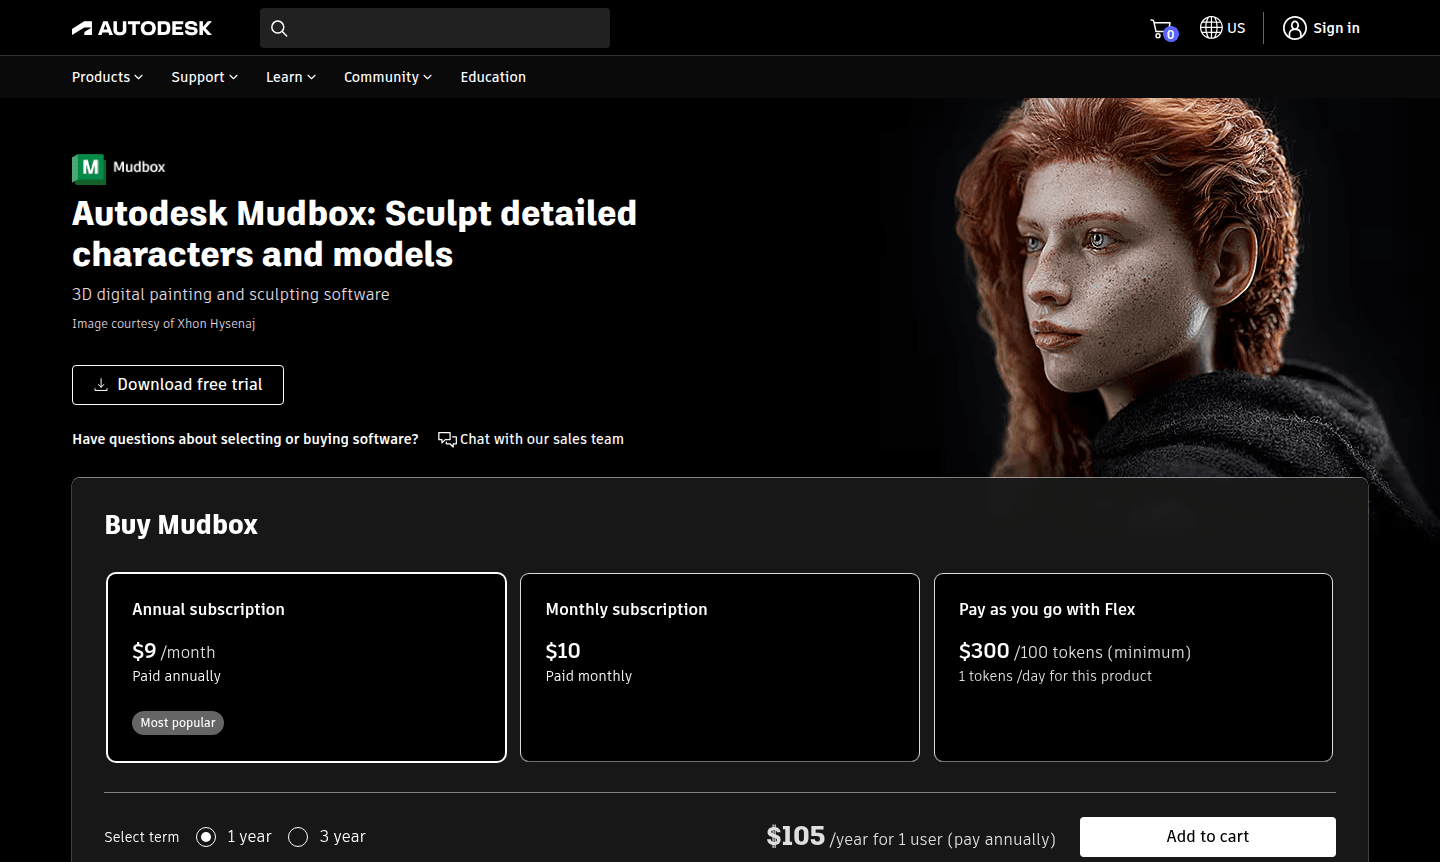The width and height of the screenshot is (1440, 862).
Task: Click the Sign in profile icon
Action: 1294,27
